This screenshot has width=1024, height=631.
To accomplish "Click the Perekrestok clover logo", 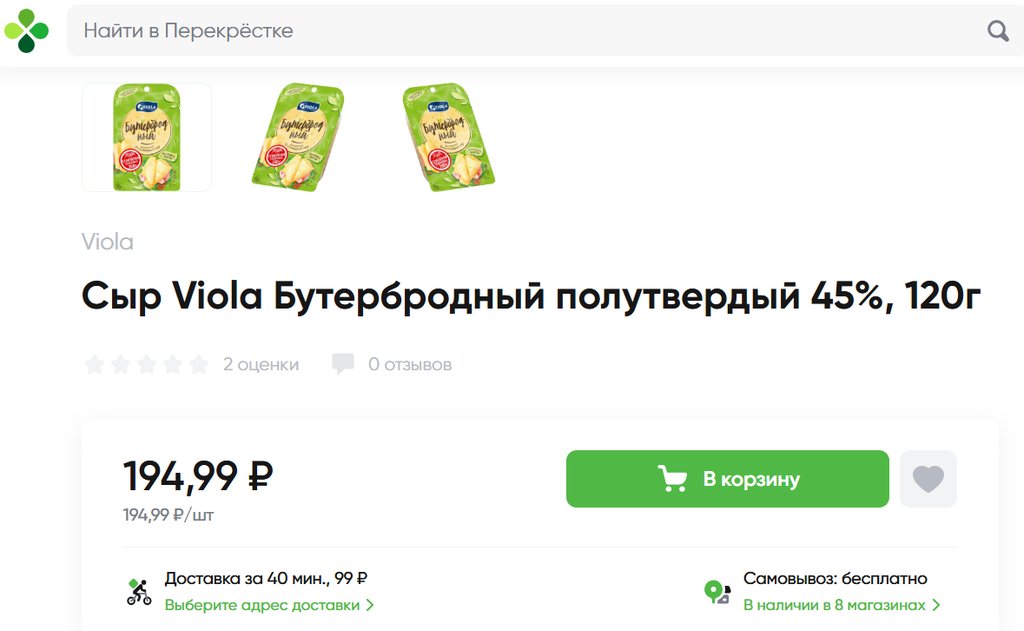I will tap(26, 30).
